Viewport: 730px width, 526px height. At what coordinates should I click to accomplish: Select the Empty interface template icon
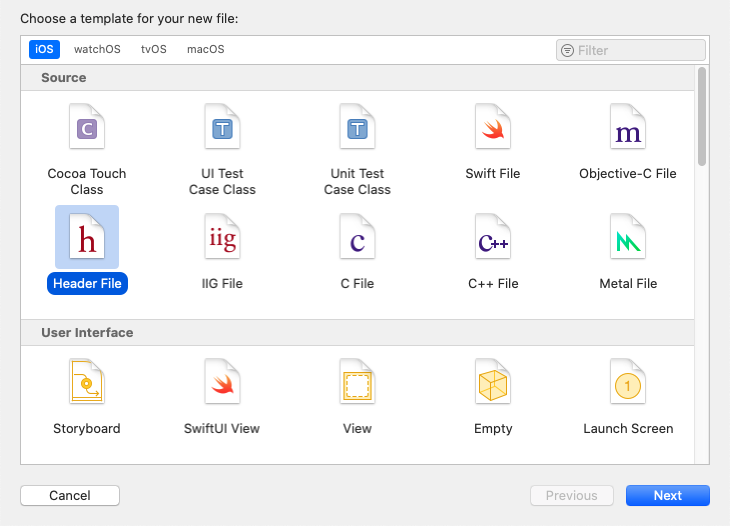[493, 381]
